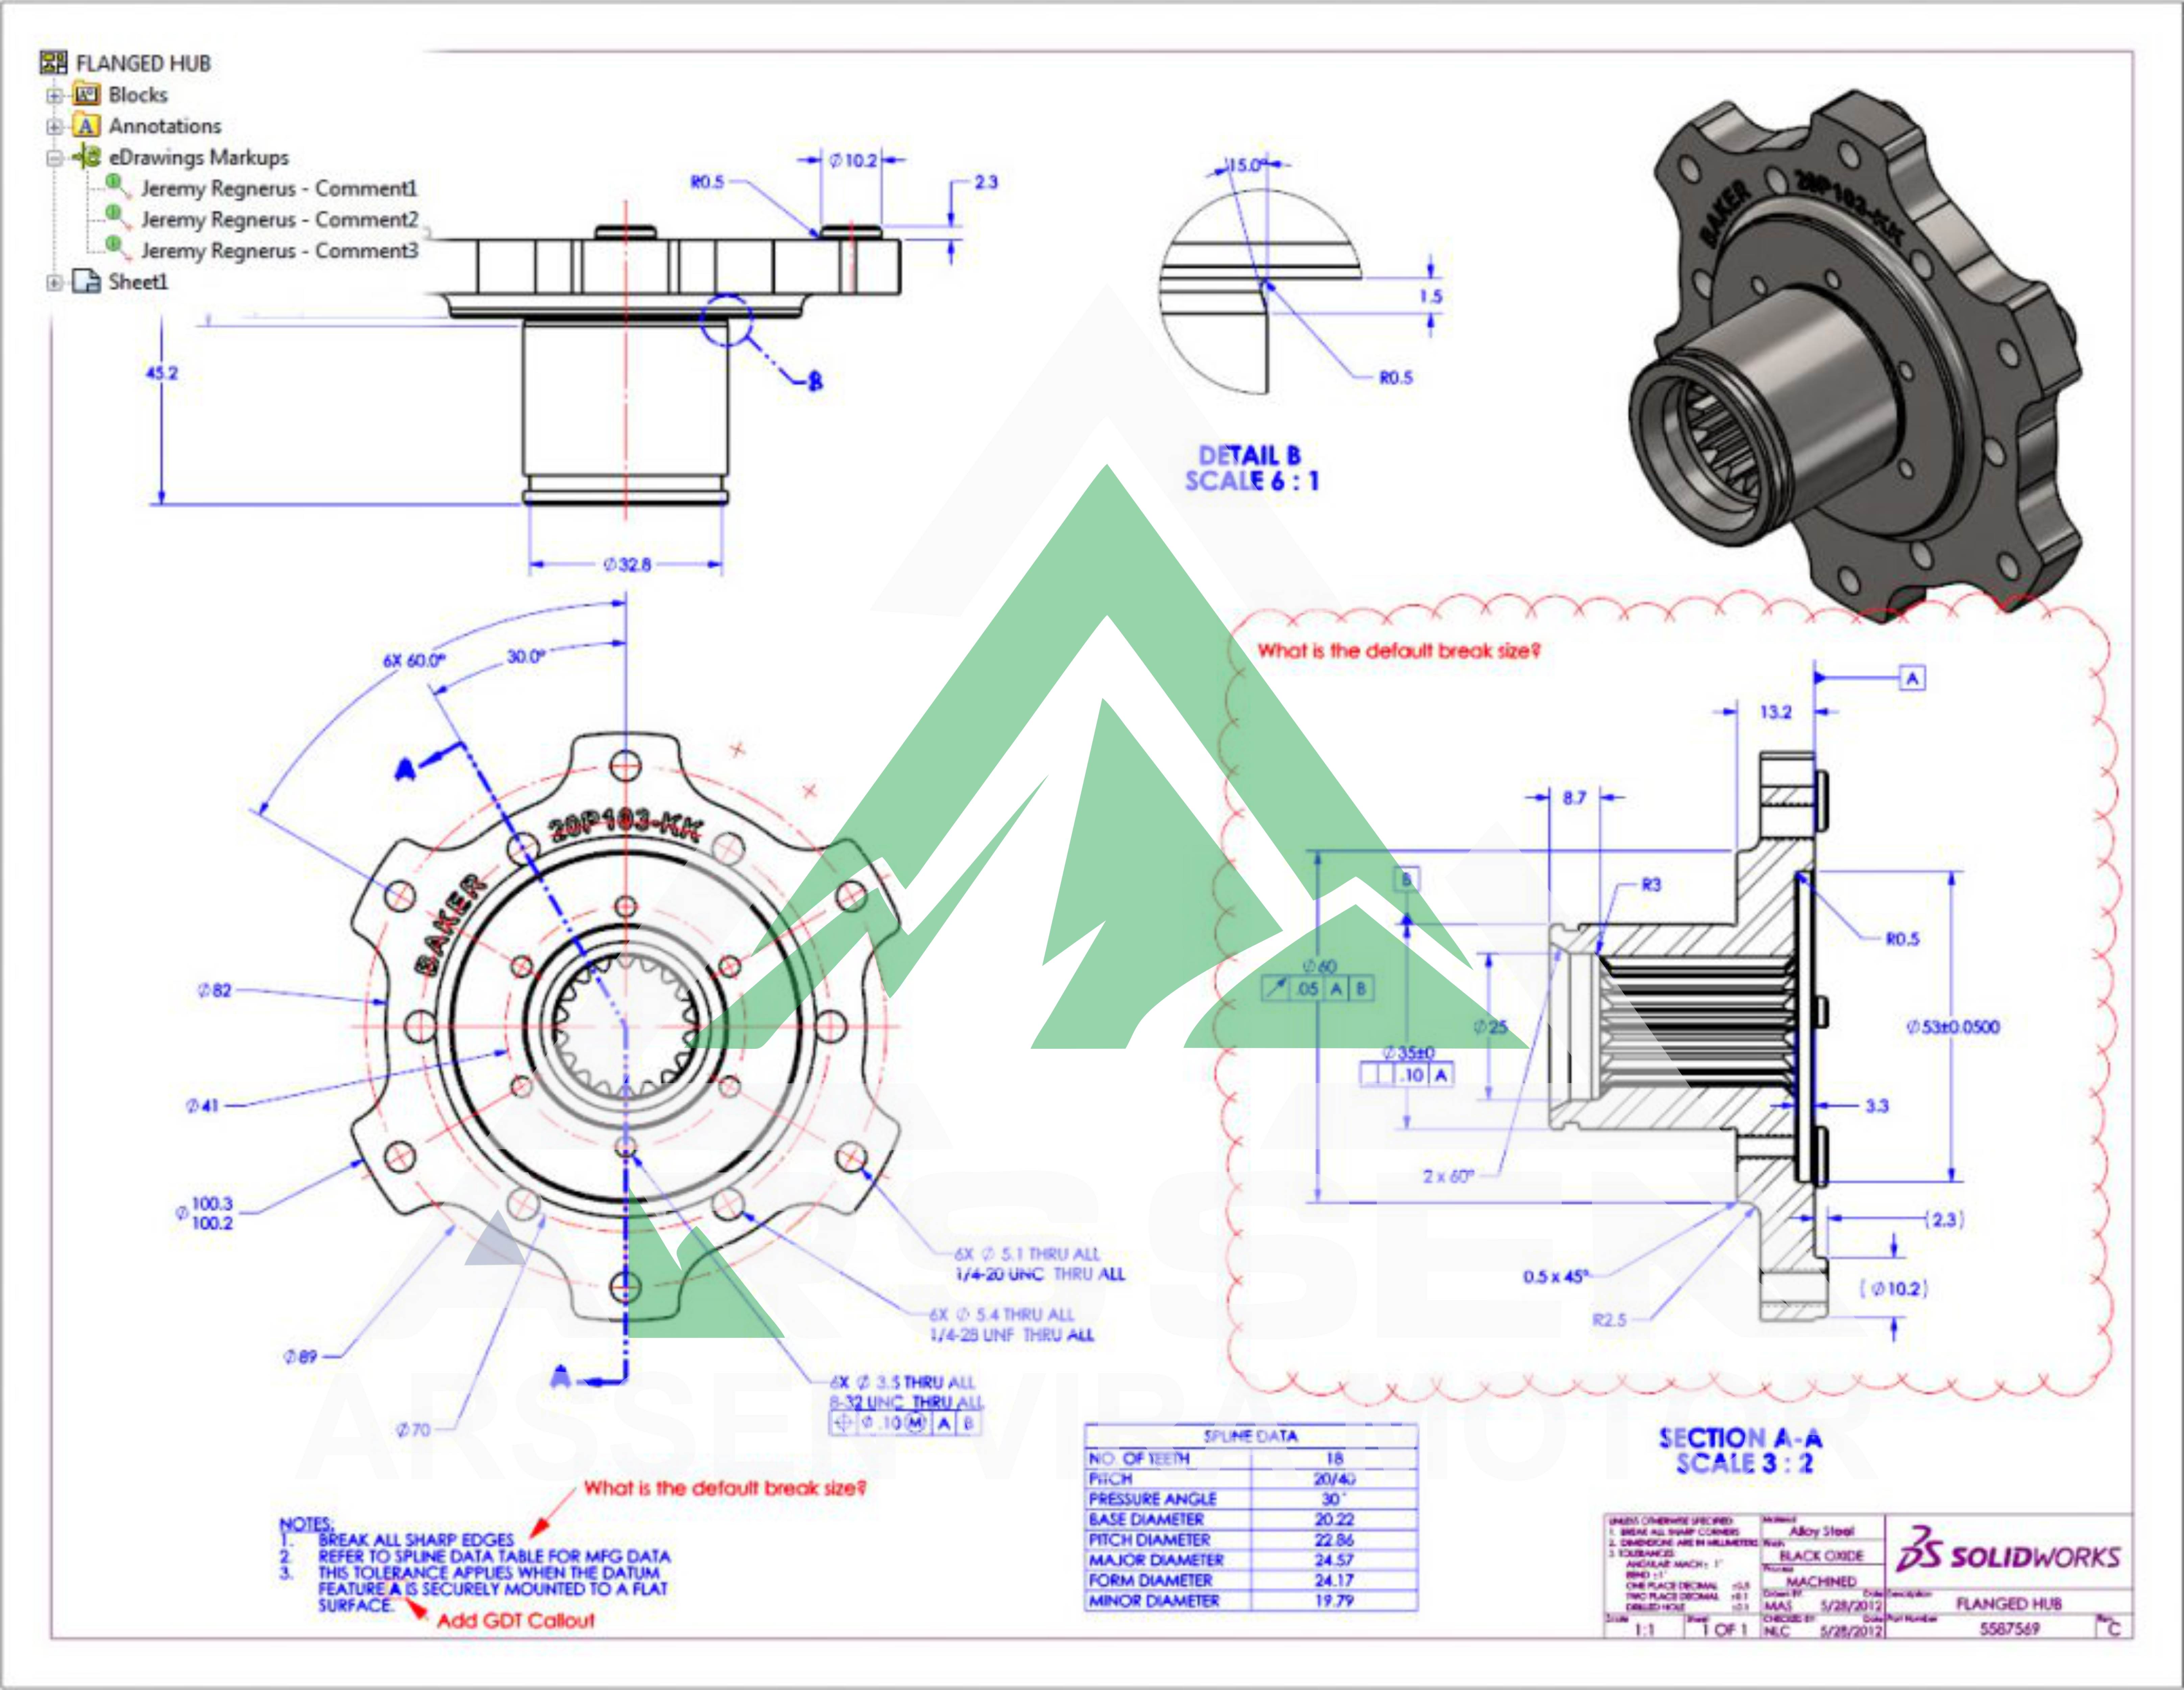Click the 'SCALE 6 : 1' text
Screen dimensions: 2184x1690
coord(1252,481)
